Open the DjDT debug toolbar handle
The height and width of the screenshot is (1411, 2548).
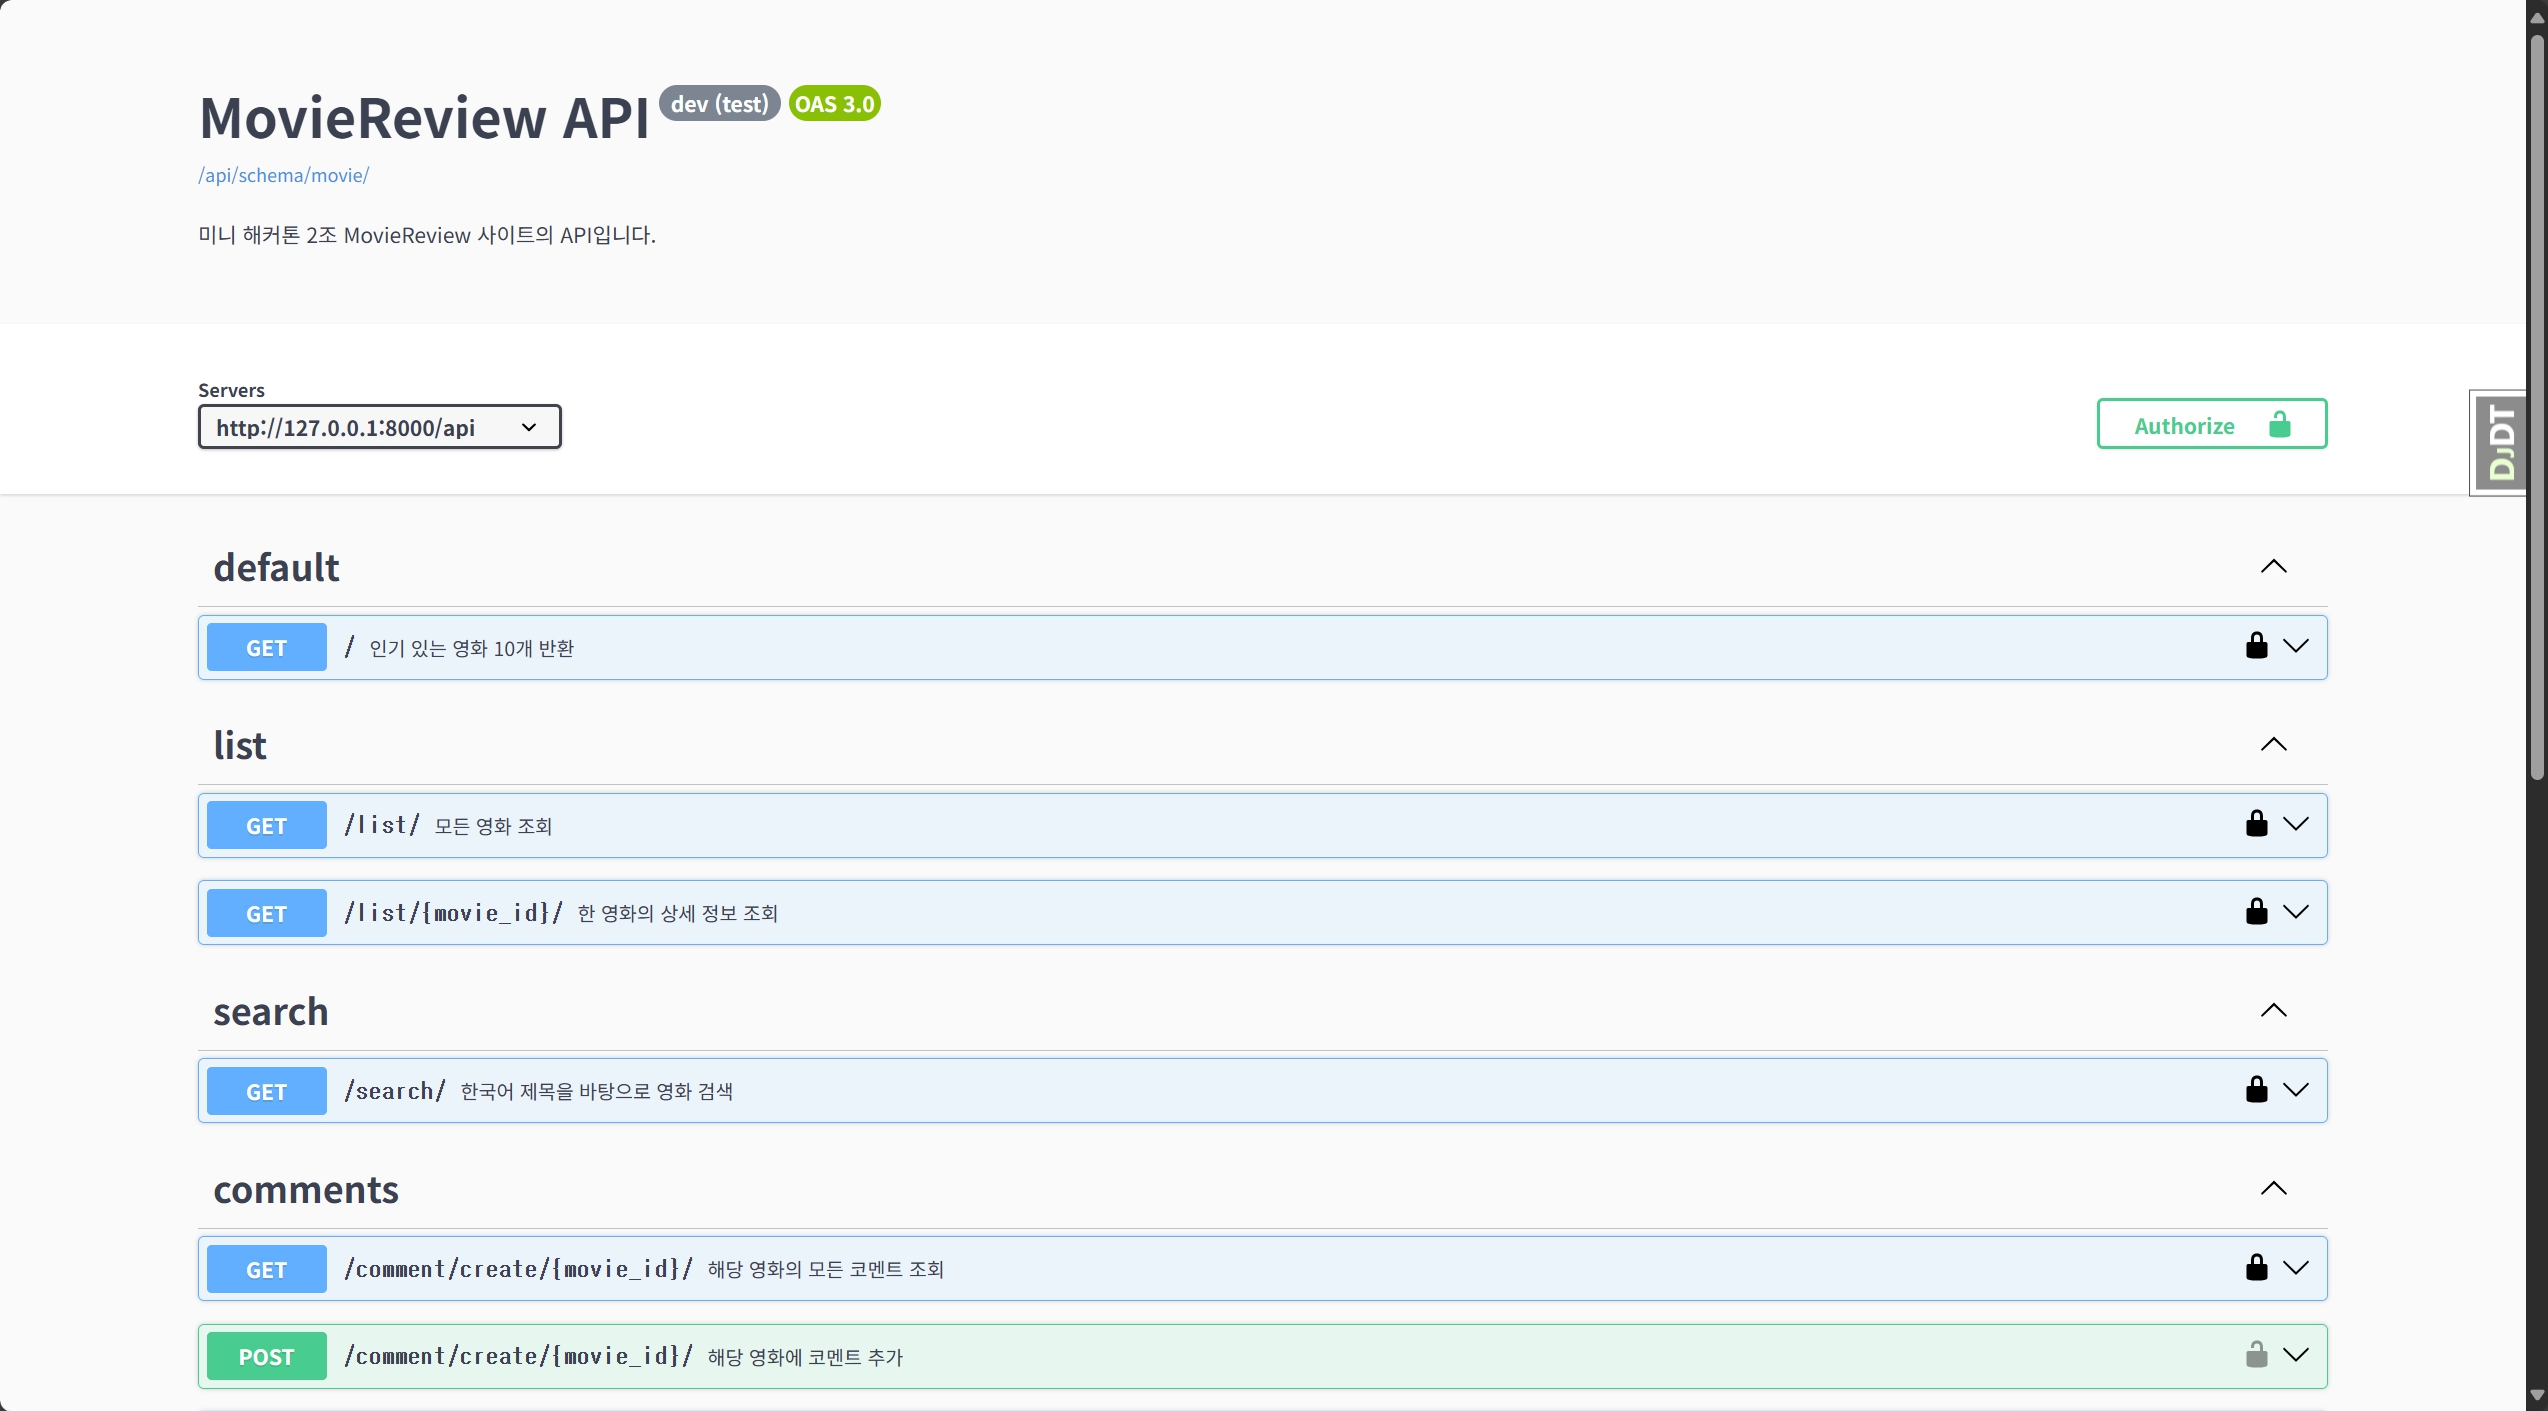(2499, 442)
